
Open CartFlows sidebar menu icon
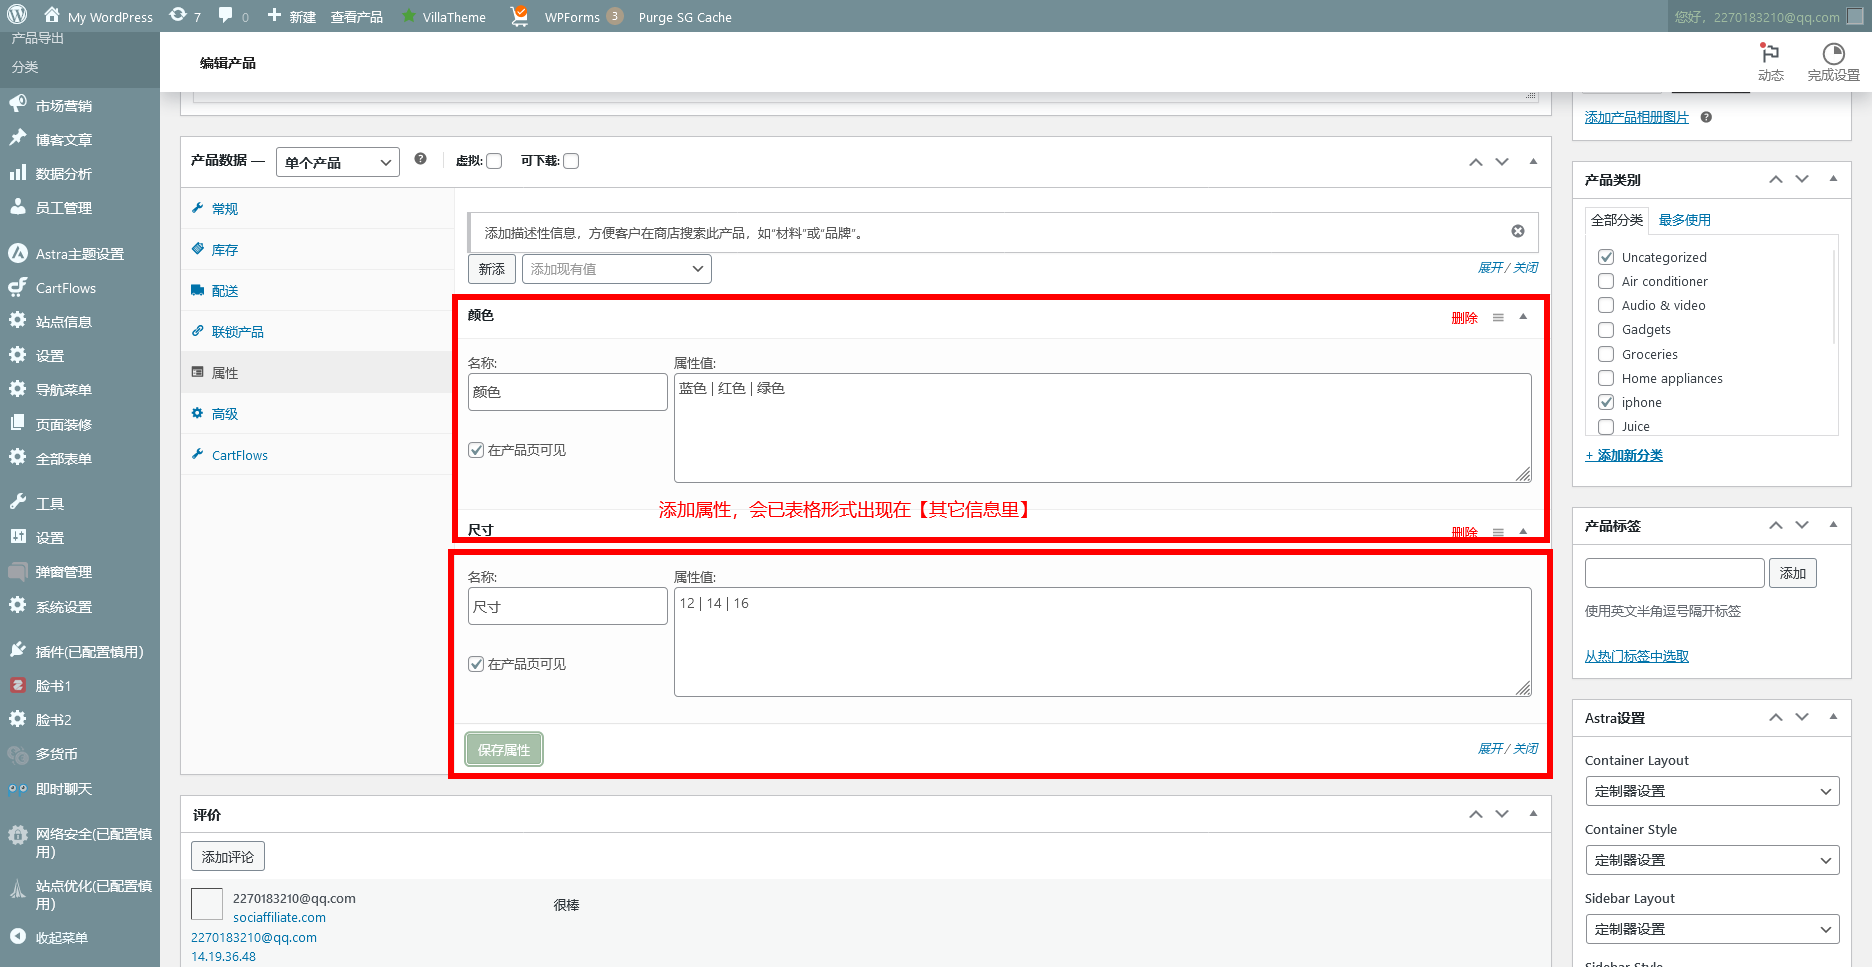(x=17, y=287)
